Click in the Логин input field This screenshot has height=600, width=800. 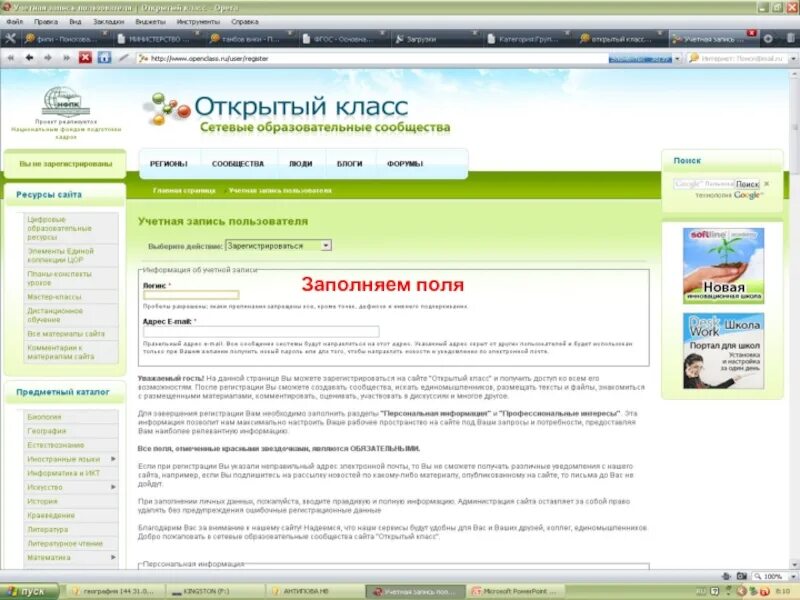coord(191,295)
